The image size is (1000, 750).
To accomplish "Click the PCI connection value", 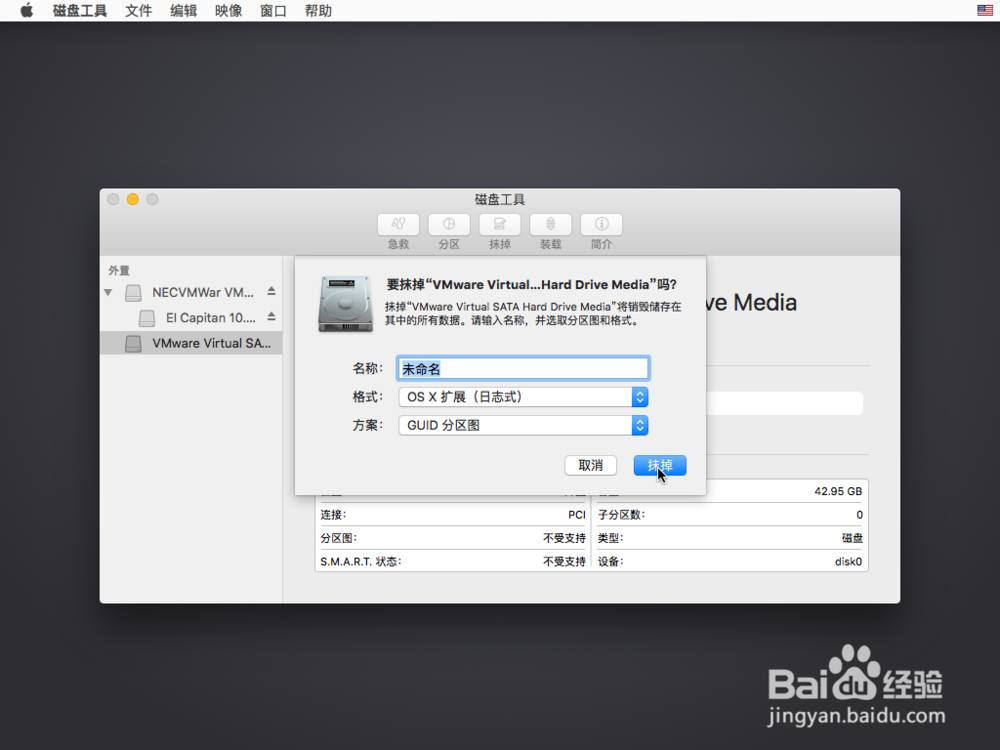I will point(577,515).
